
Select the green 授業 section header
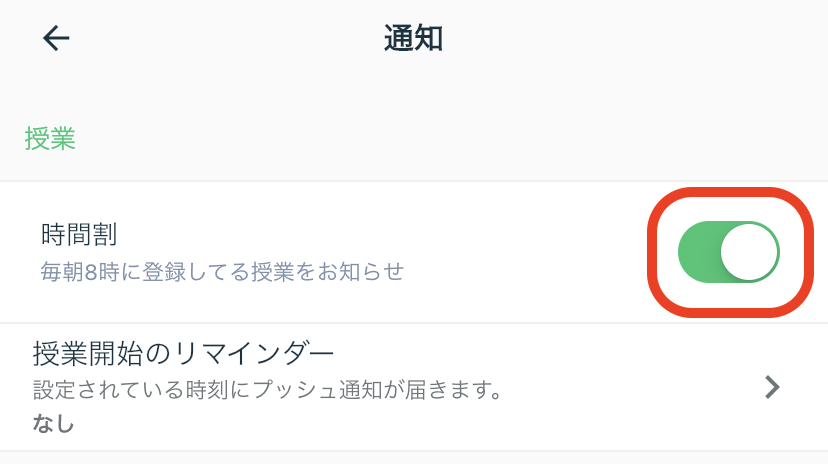coord(50,139)
